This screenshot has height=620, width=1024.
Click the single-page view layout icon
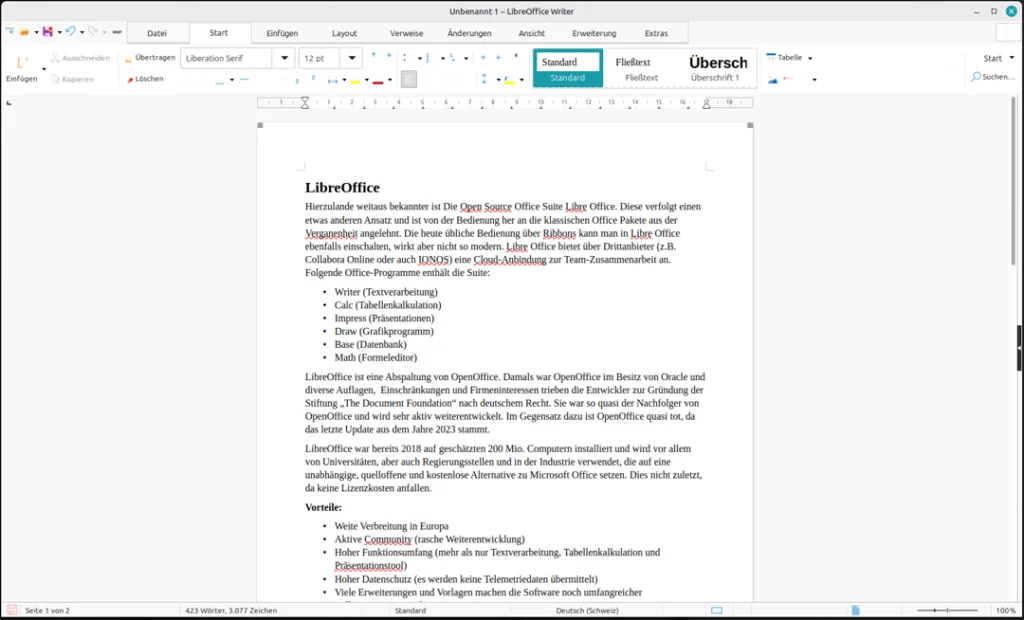click(856, 610)
